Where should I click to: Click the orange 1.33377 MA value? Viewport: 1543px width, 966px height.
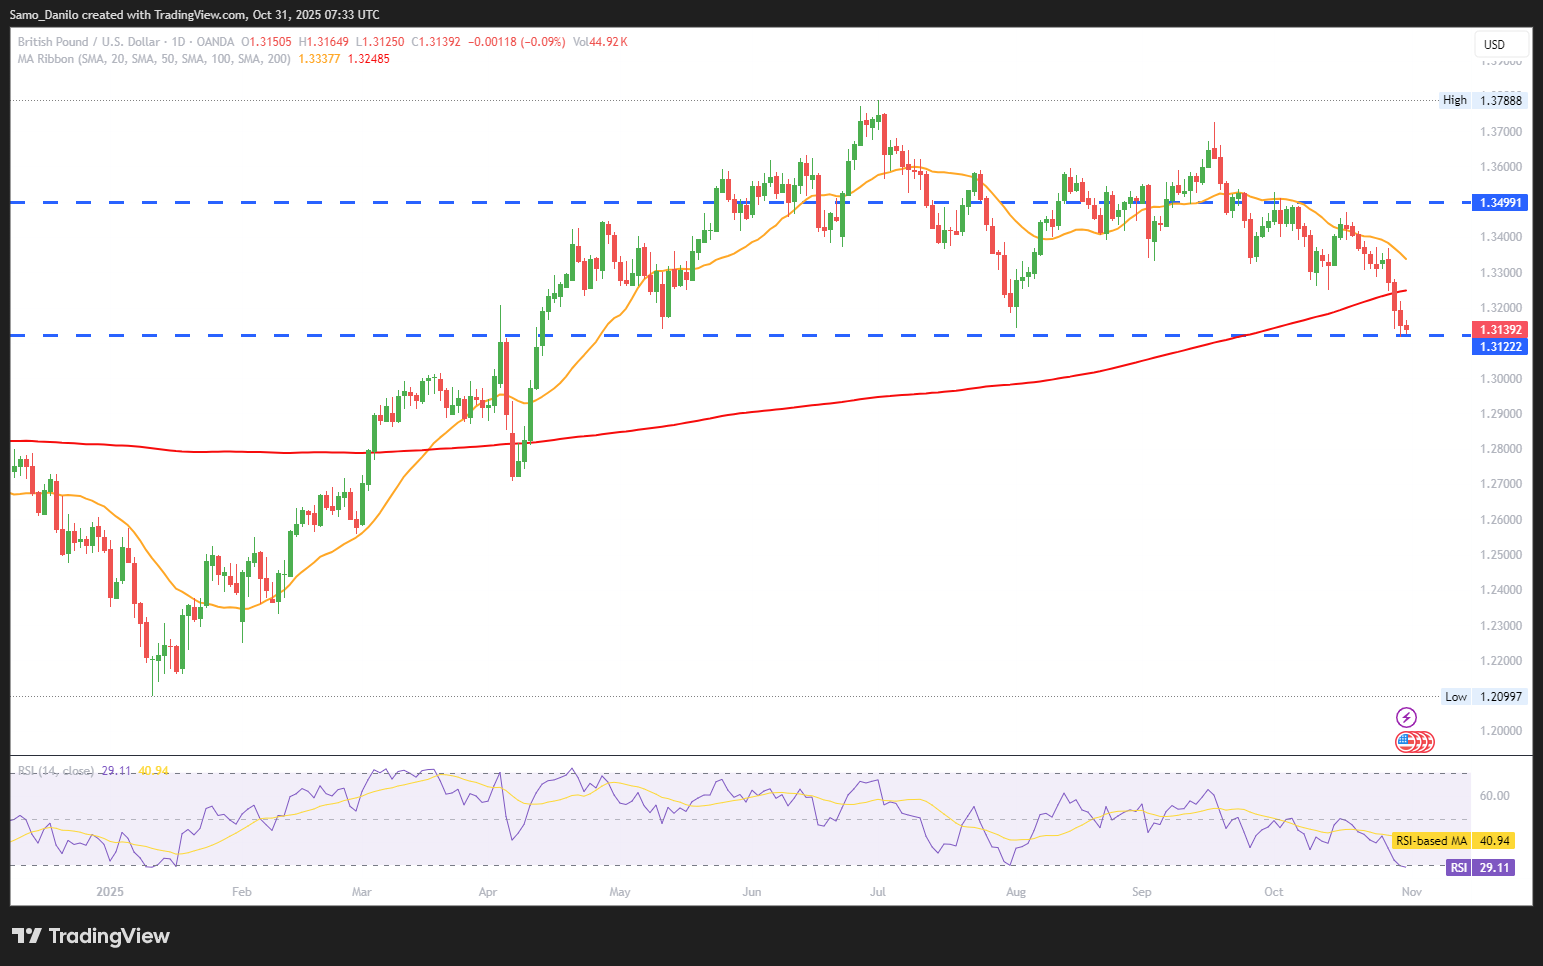[319, 59]
